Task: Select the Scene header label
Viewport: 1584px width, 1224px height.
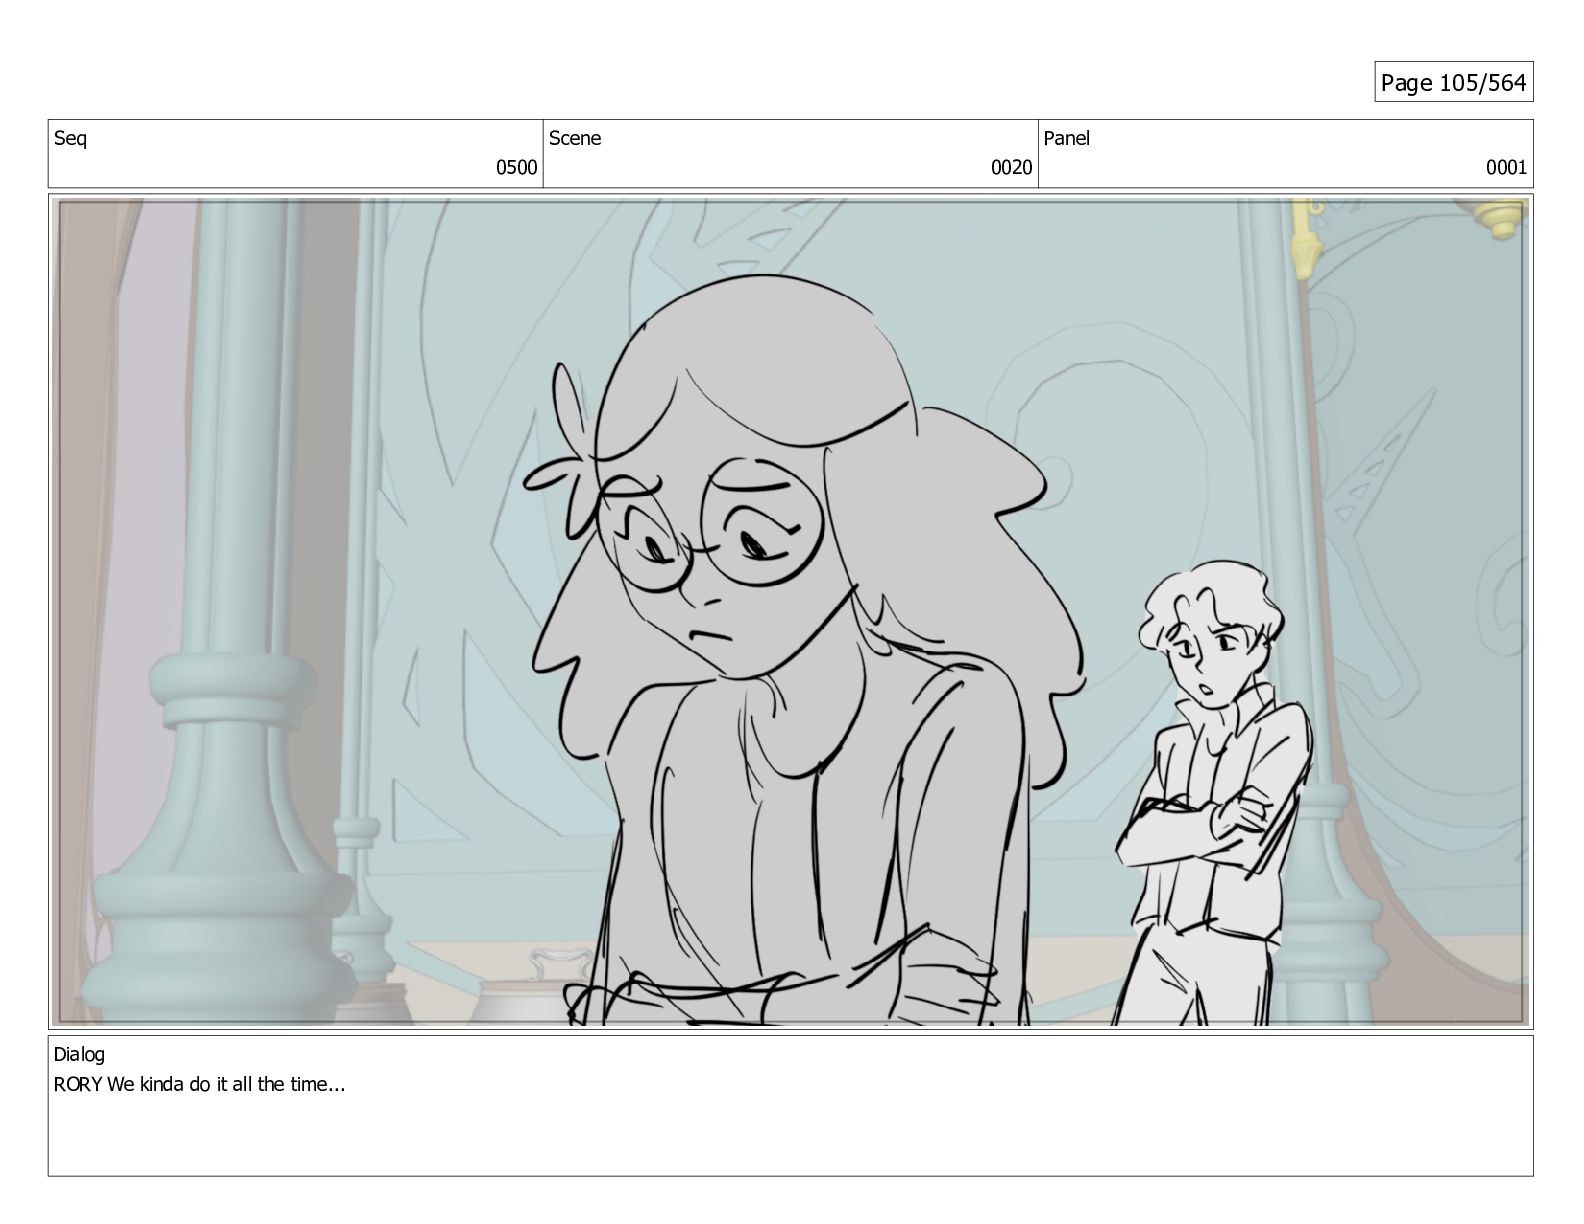Action: pos(575,139)
